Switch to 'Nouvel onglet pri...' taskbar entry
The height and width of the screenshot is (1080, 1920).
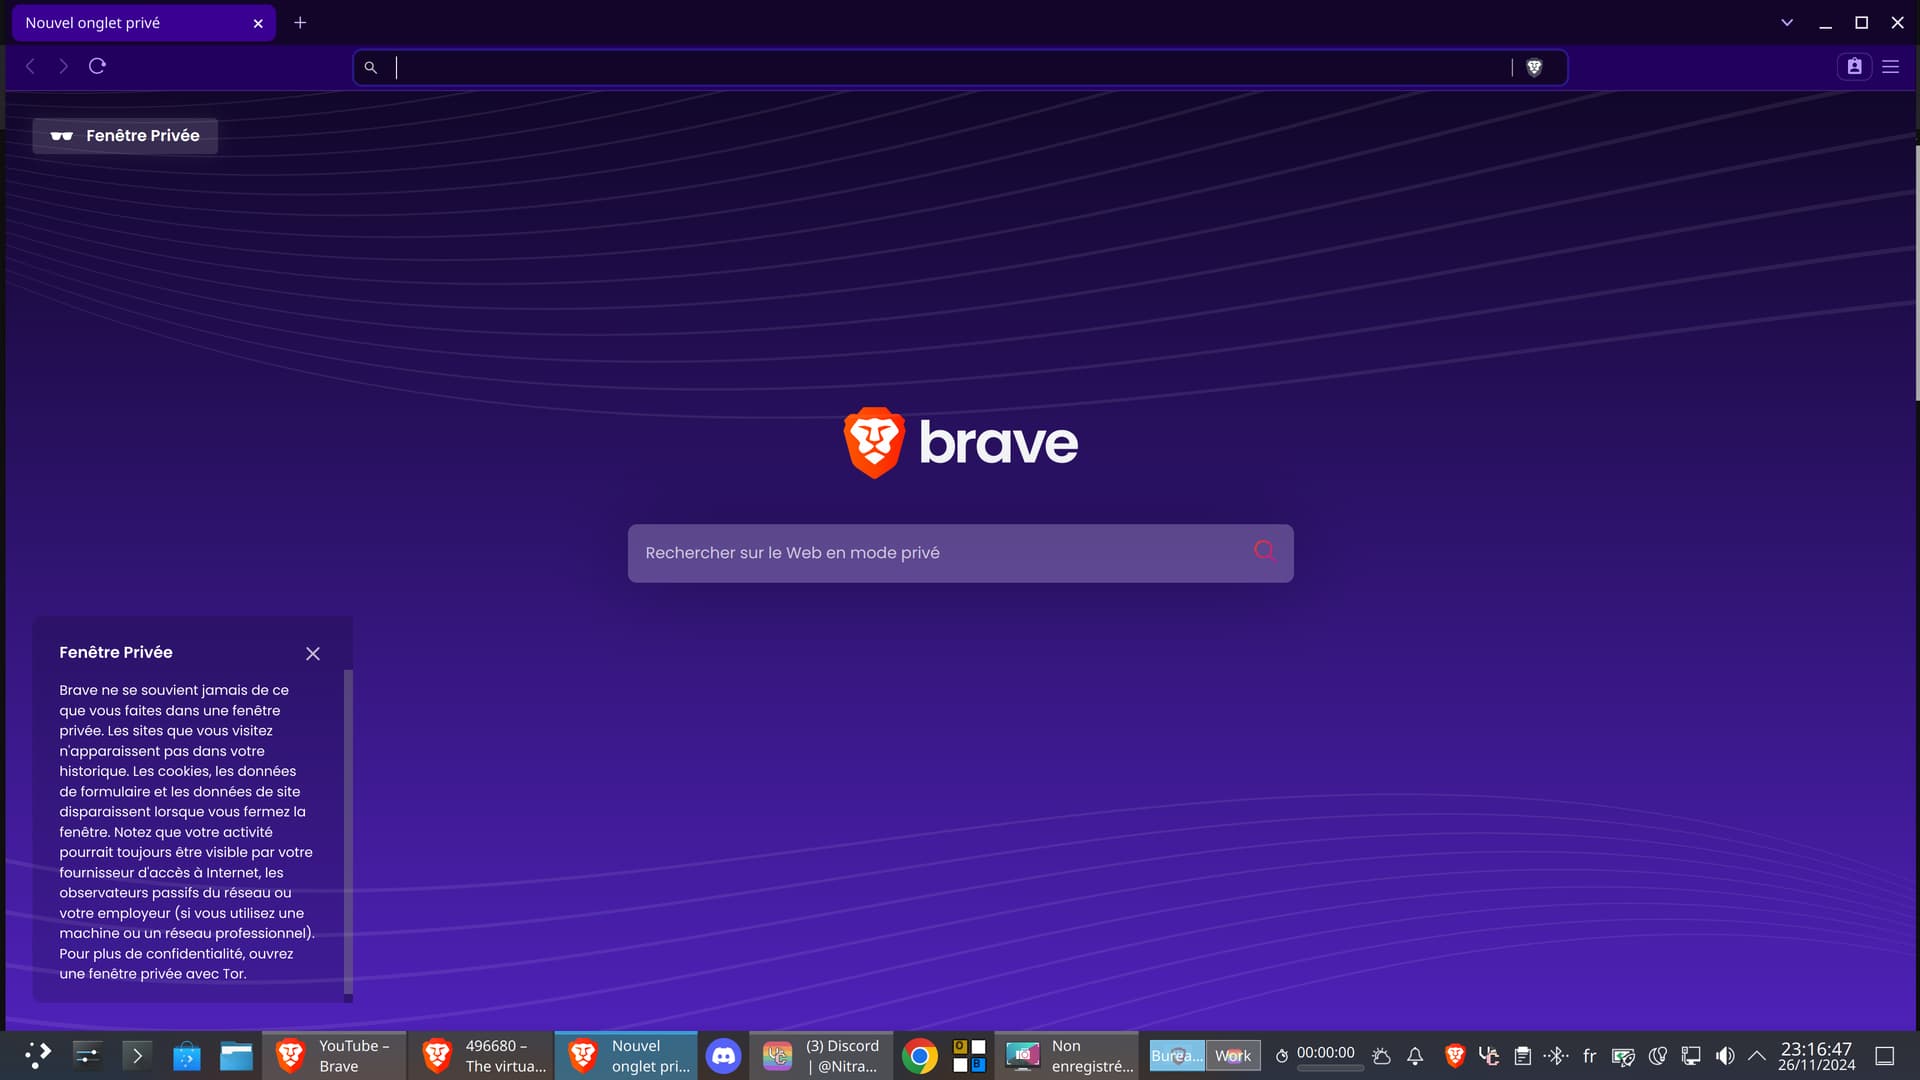point(627,1055)
